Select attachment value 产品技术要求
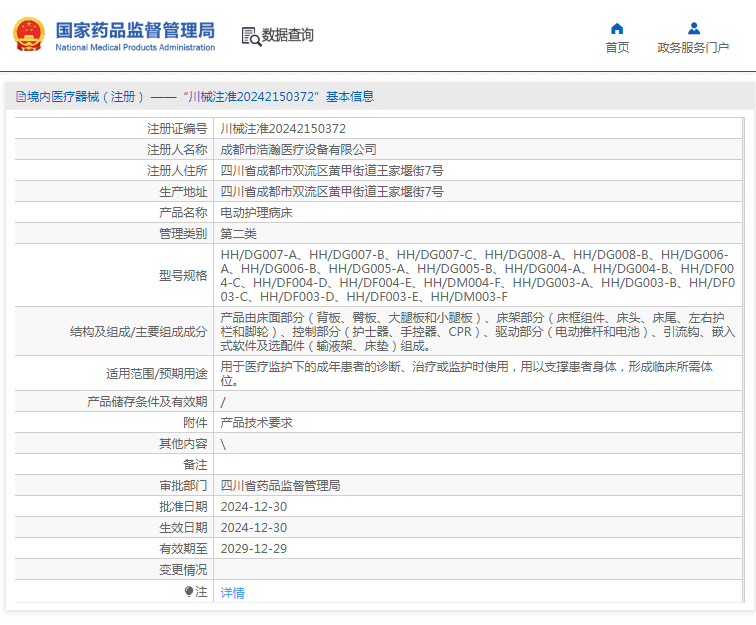 (256, 422)
